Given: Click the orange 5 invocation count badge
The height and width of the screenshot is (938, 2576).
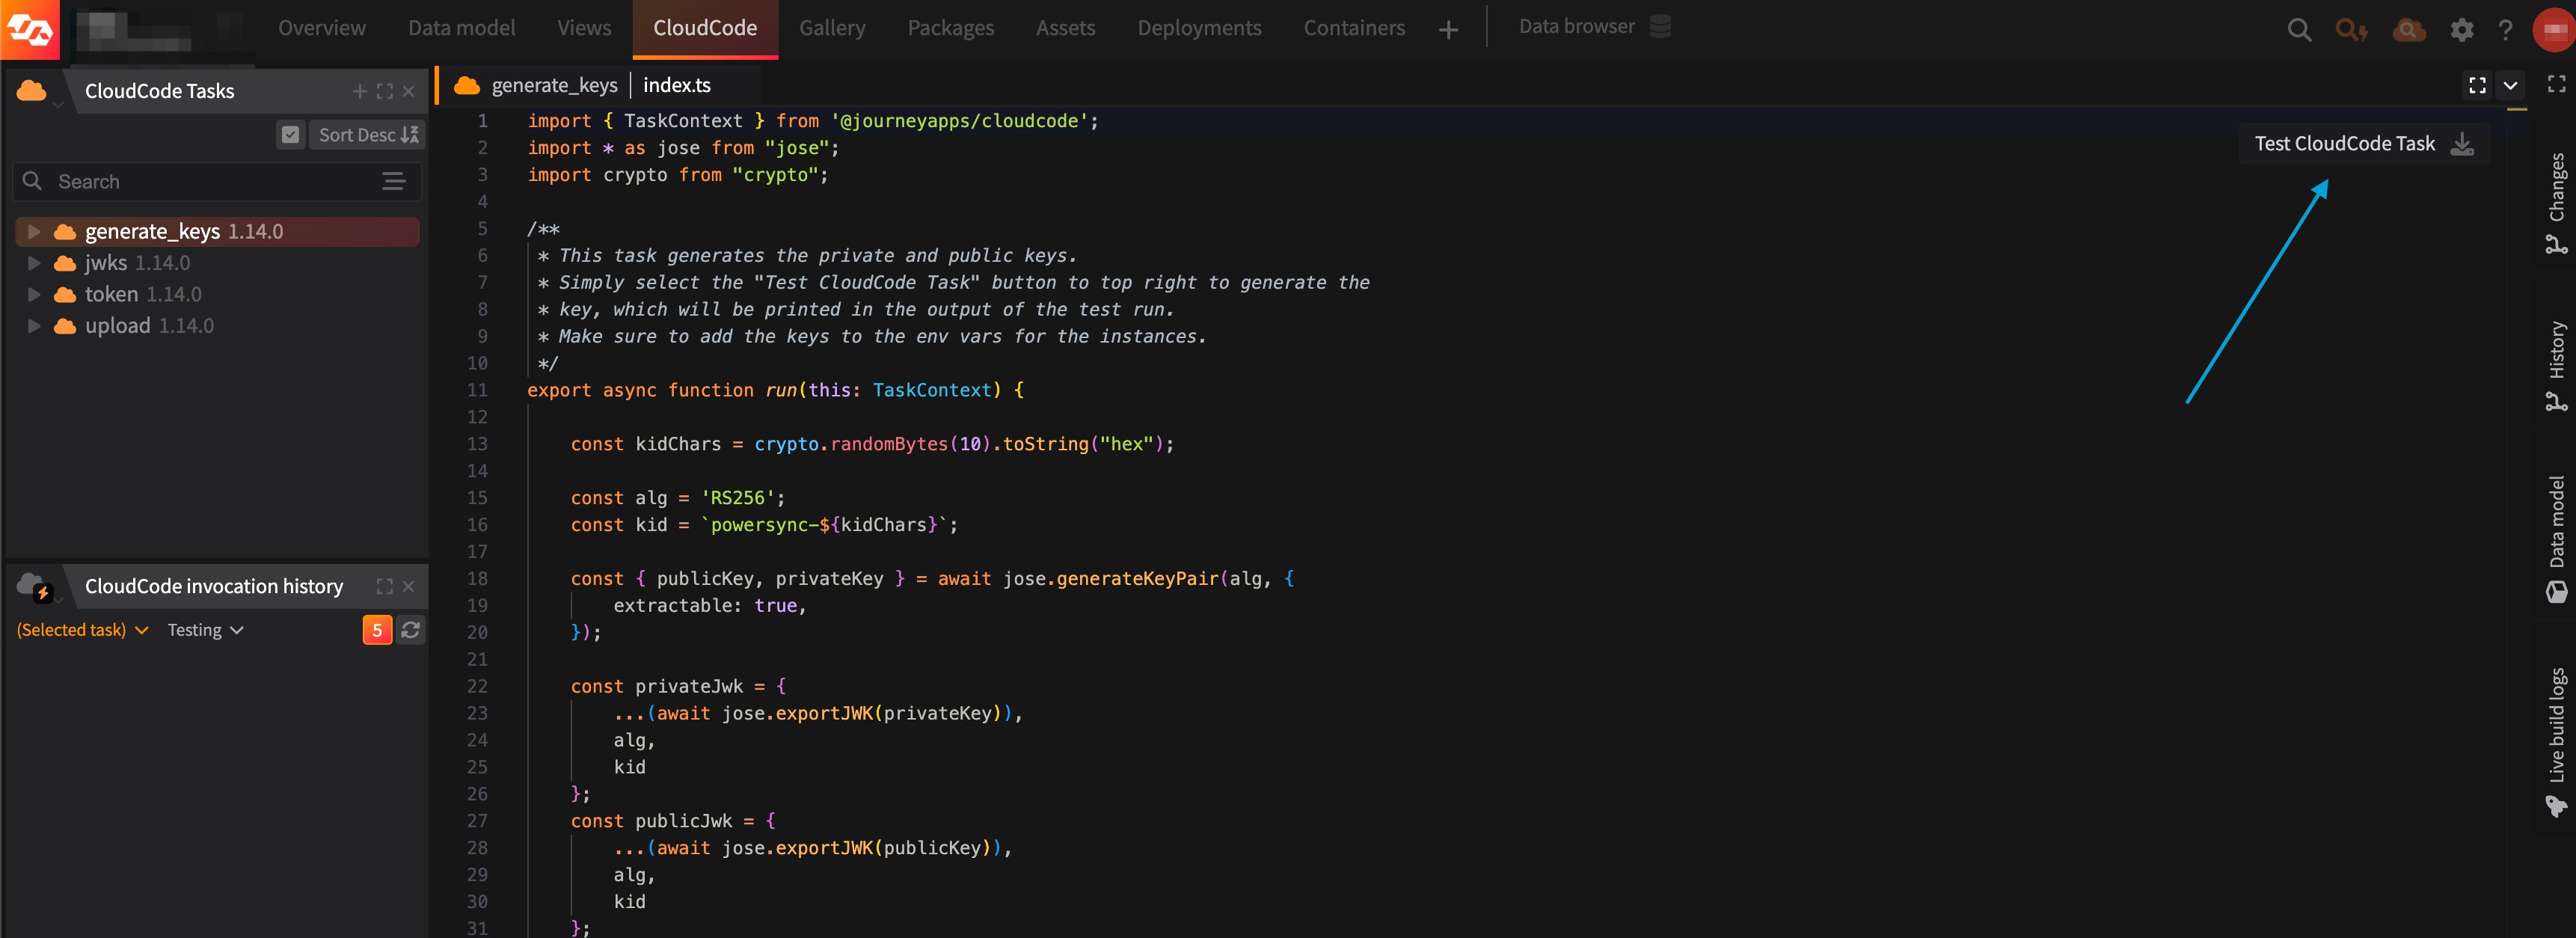Looking at the screenshot, I should coord(377,630).
